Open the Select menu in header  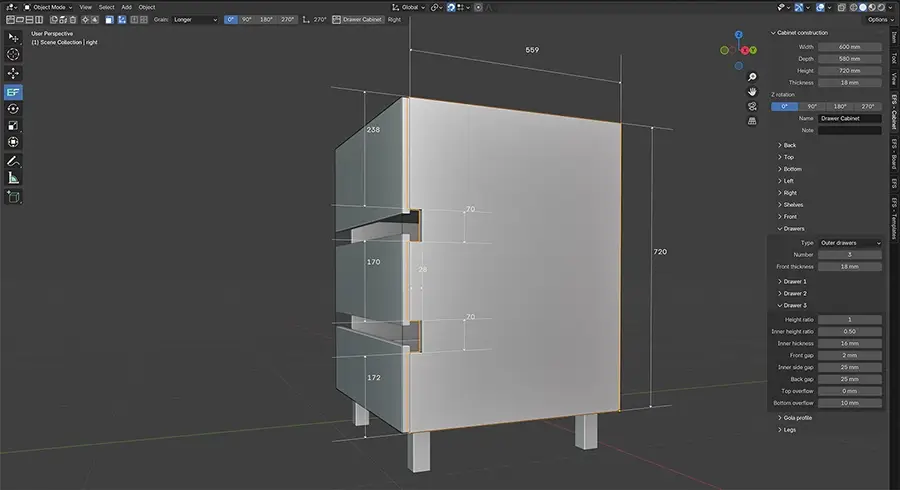[x=106, y=7]
